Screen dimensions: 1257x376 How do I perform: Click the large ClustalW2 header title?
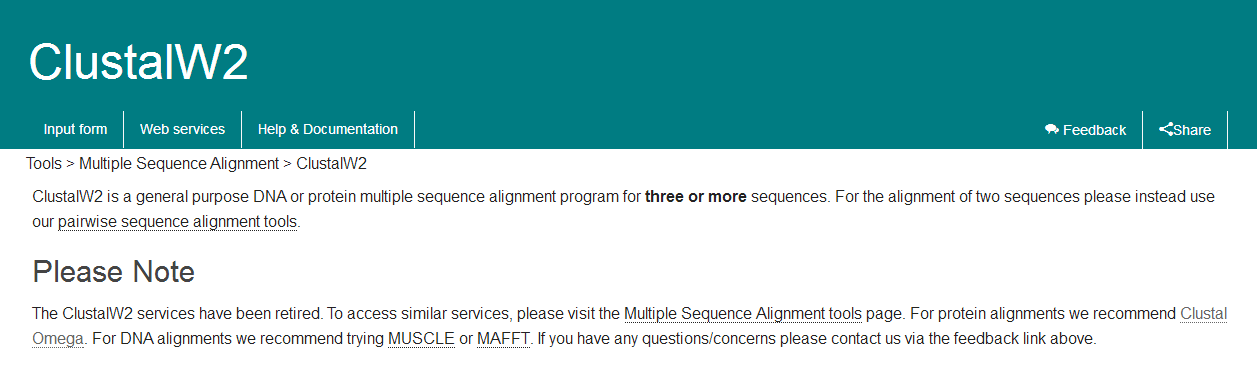(138, 62)
